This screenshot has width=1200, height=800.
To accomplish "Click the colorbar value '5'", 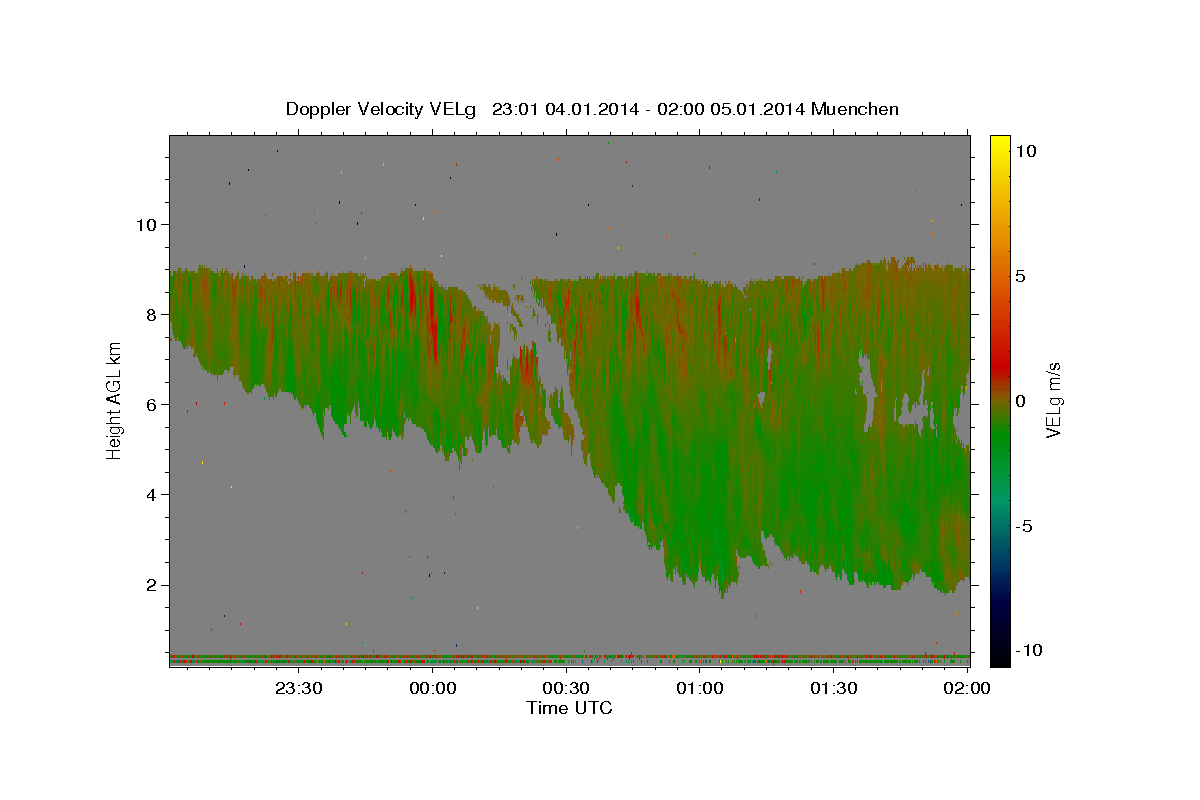I will point(1021,276).
